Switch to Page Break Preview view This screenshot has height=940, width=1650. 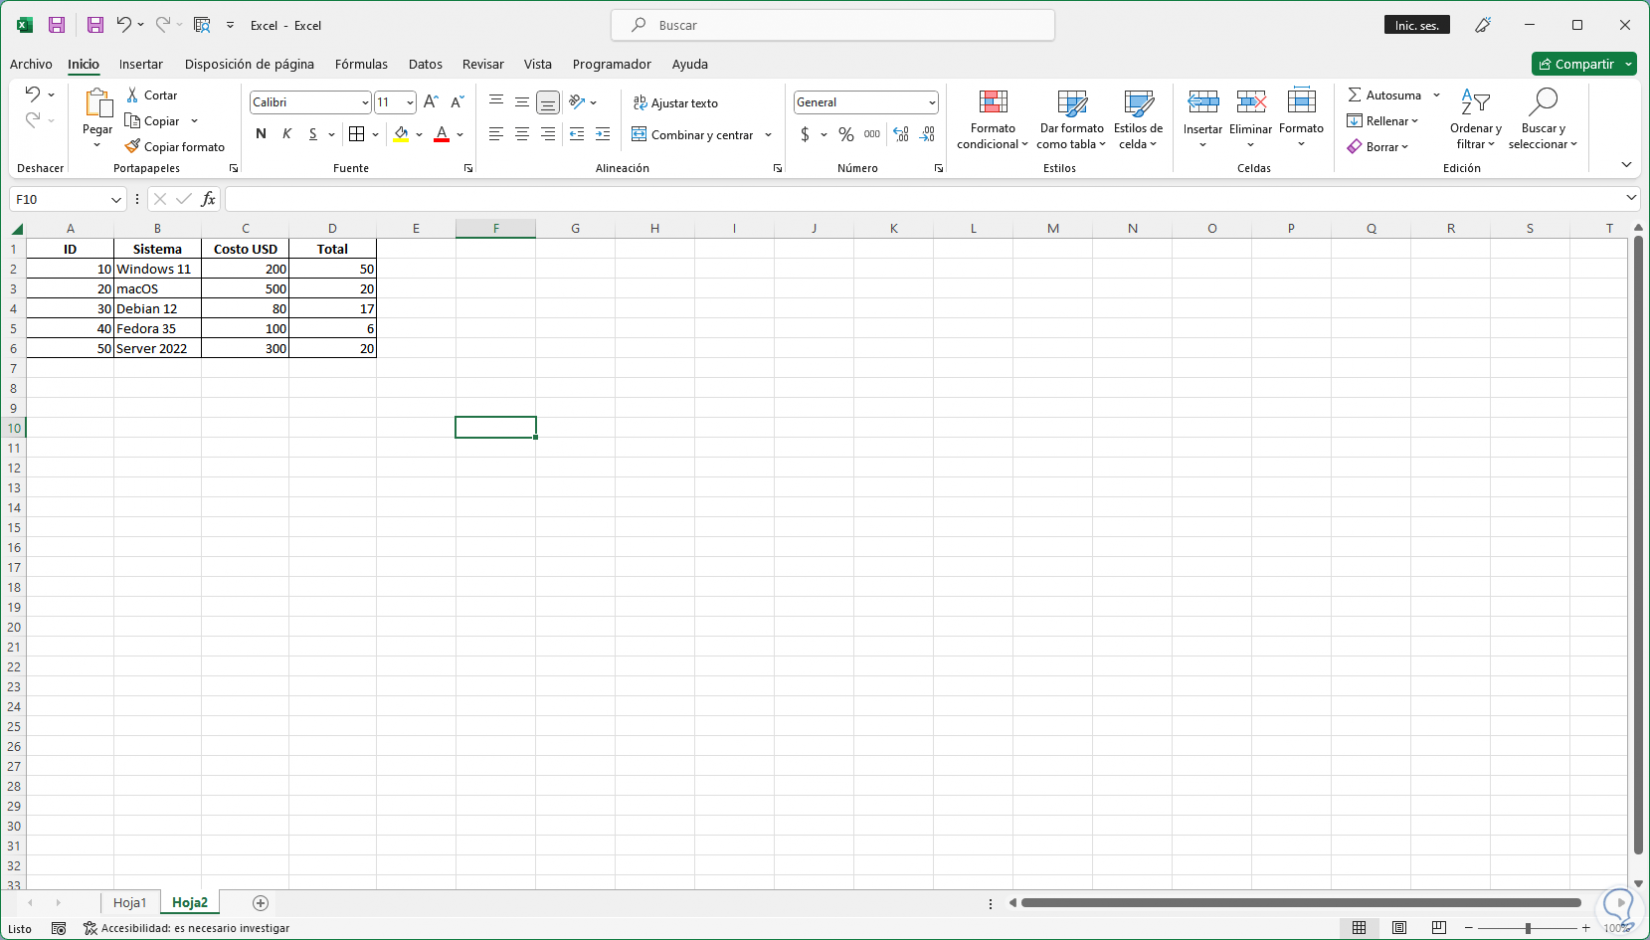tap(1439, 928)
